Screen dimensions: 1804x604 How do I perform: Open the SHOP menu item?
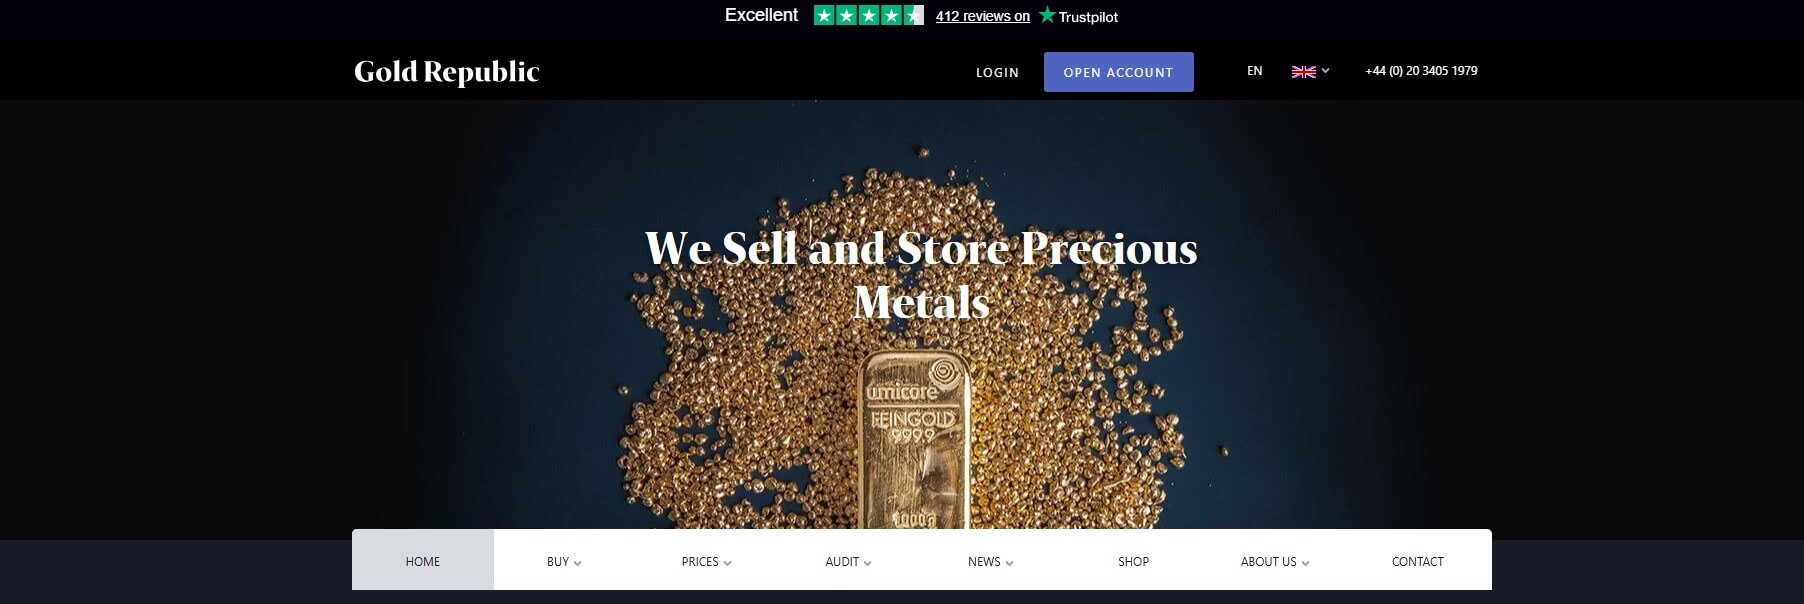click(1133, 561)
